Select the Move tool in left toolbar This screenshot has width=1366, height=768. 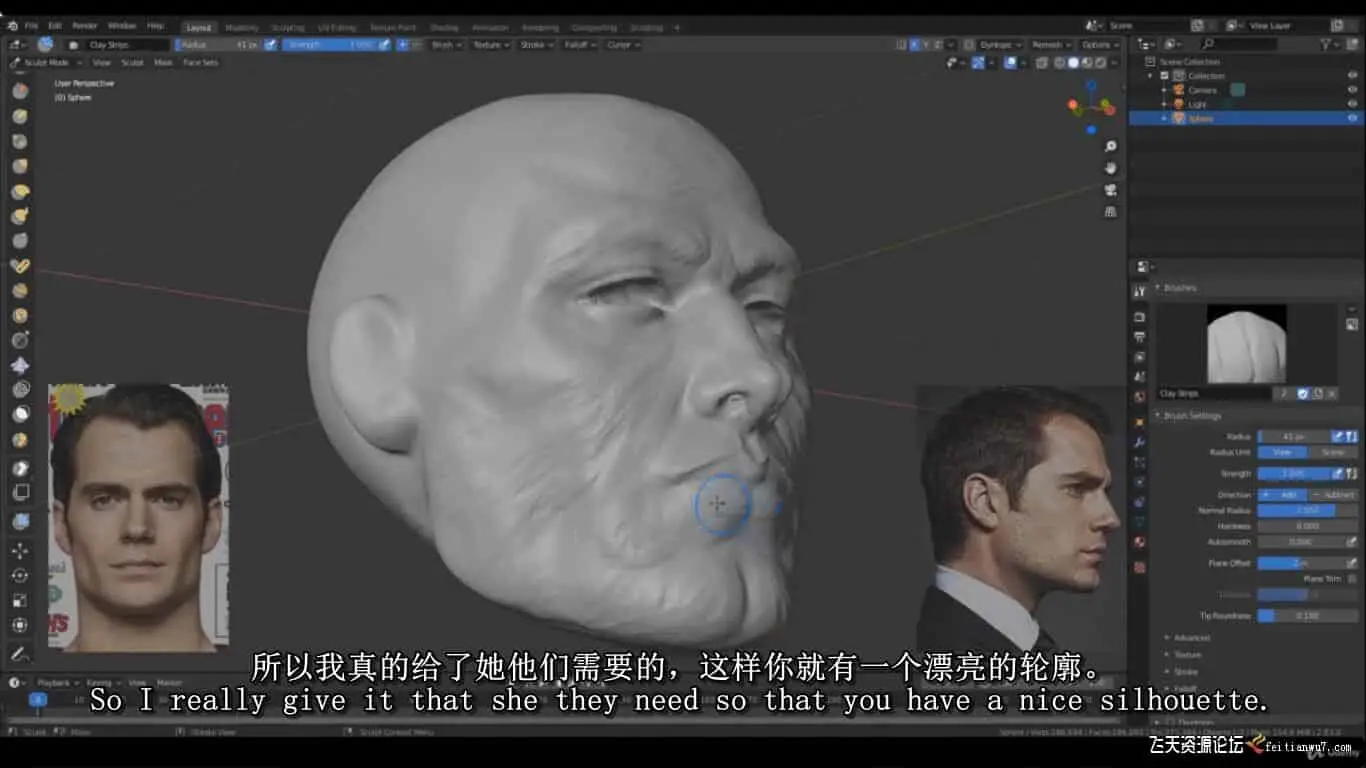19,550
